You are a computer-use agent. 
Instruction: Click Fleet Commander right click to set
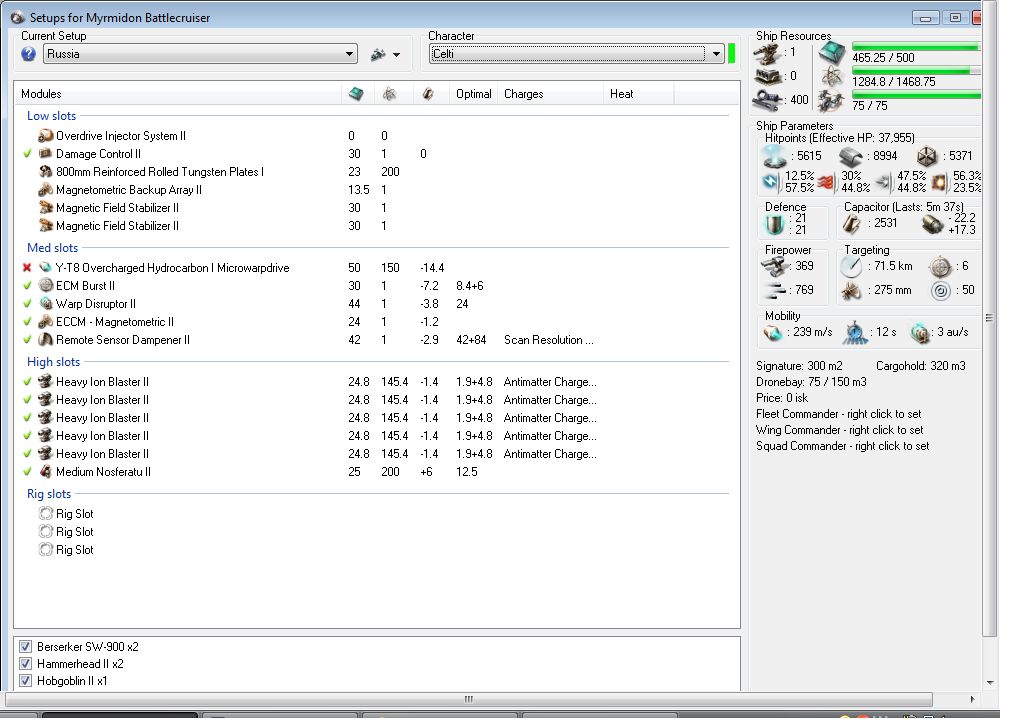click(838, 414)
